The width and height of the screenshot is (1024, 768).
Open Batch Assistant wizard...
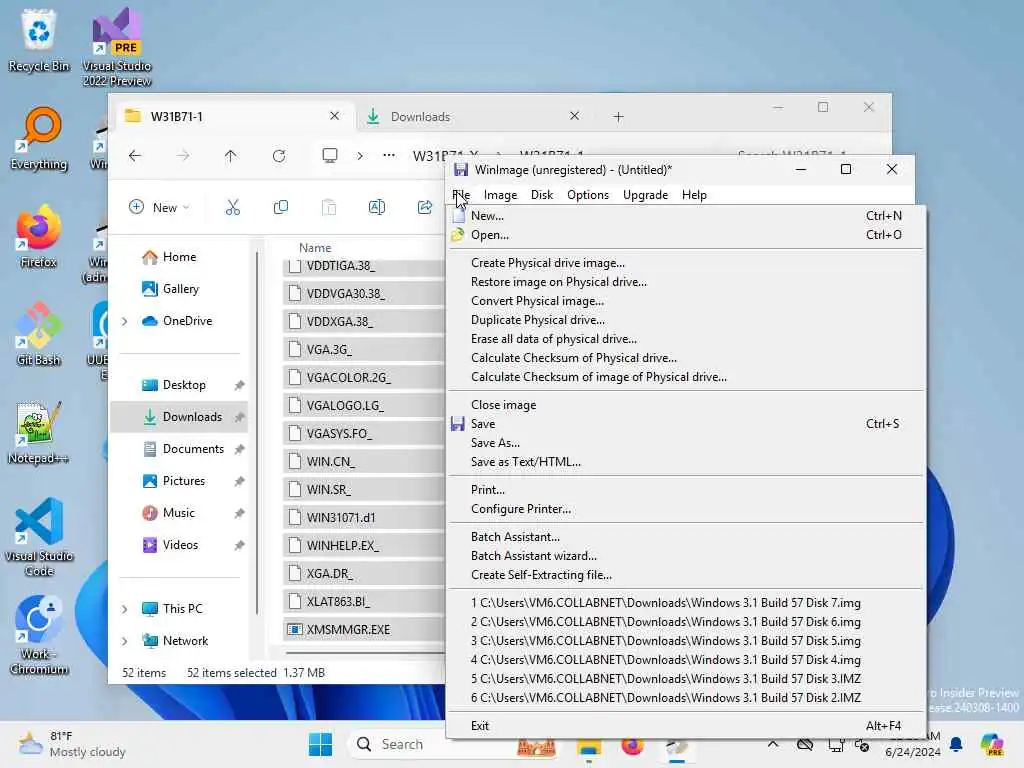(686, 556)
